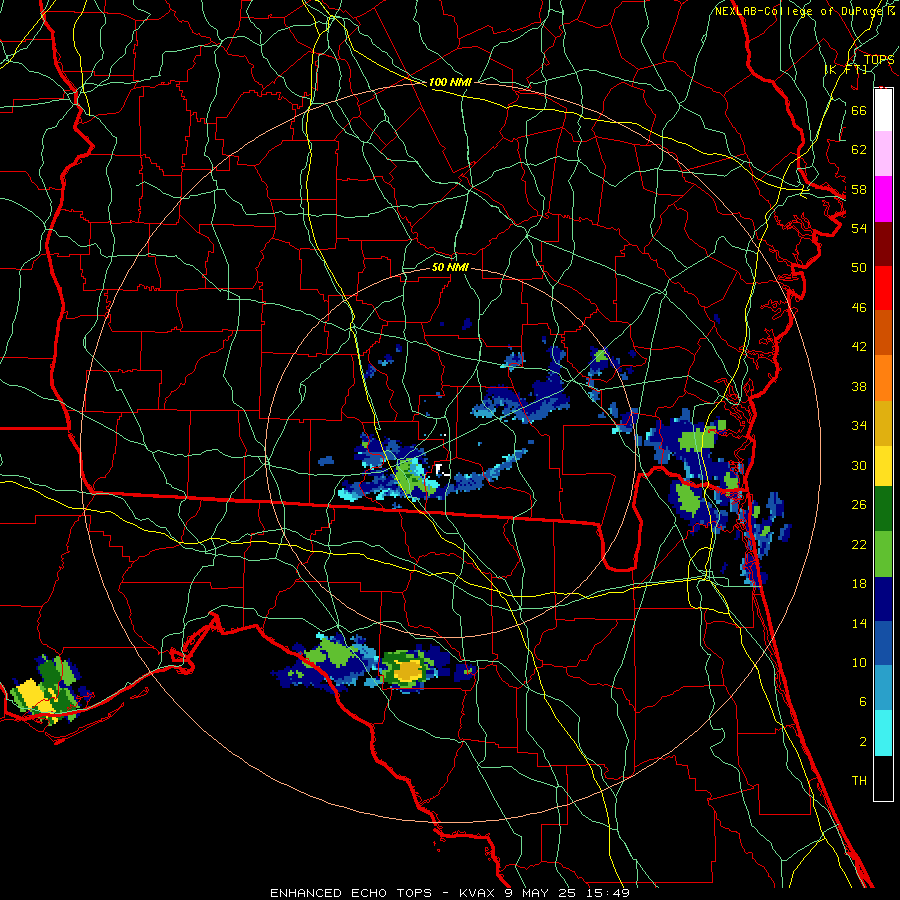Screen dimensions: 900x900
Task: Click the light blue swatch near 14
Action: [x=883, y=688]
